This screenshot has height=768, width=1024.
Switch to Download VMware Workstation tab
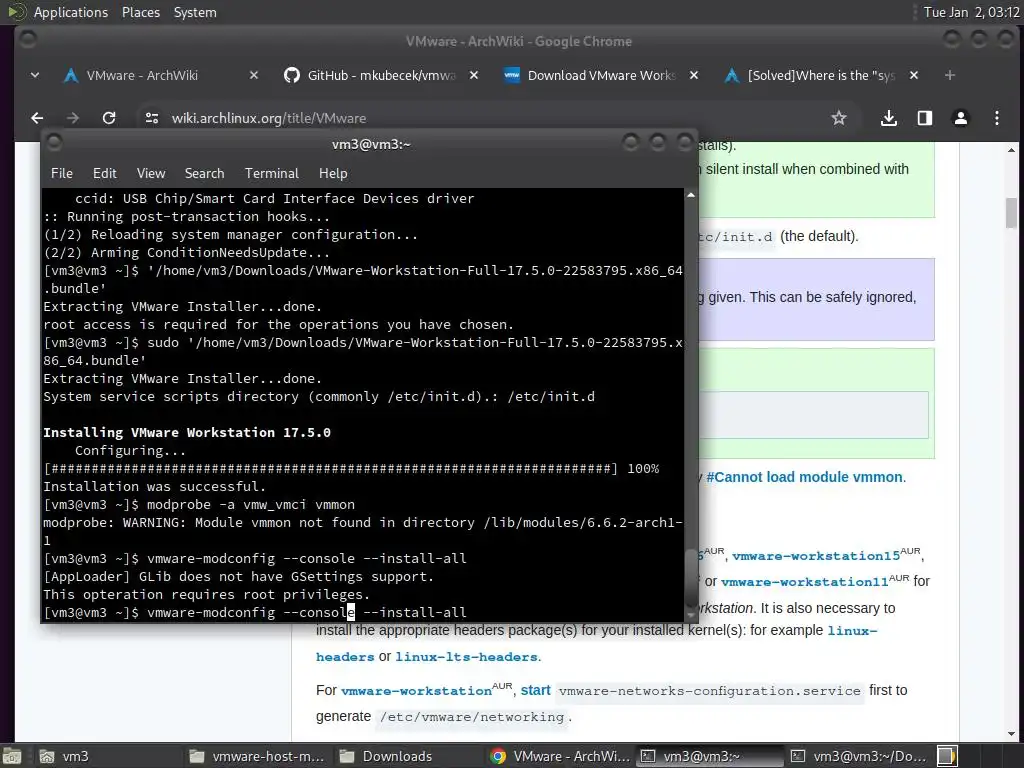point(601,75)
